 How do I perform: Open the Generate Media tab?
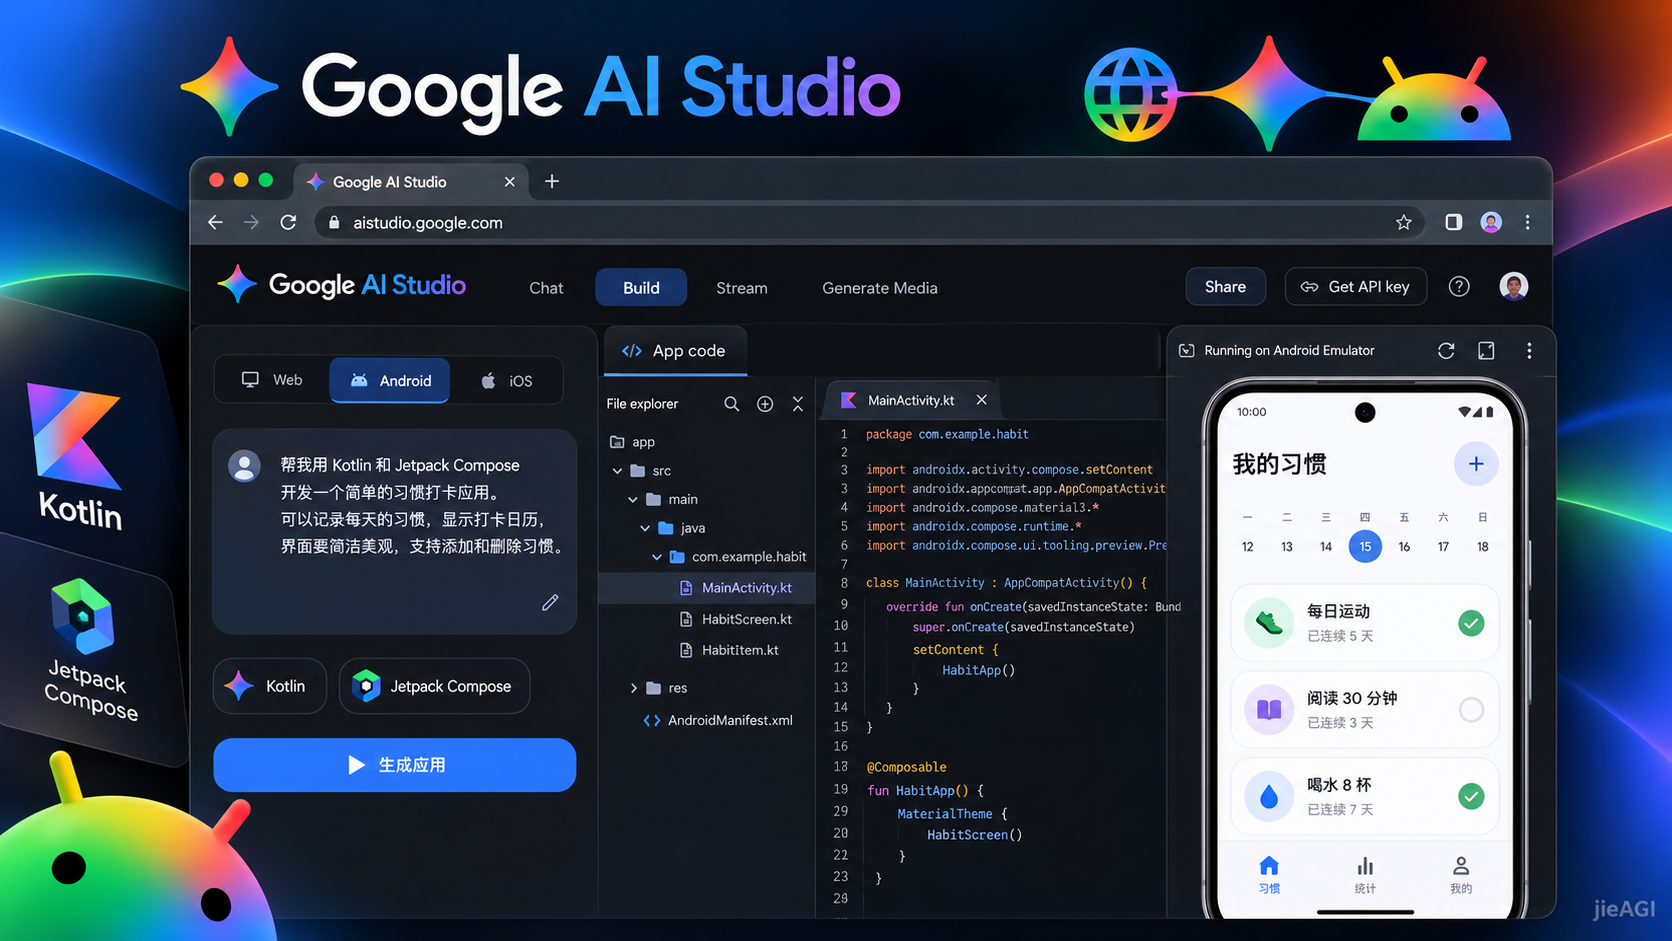(880, 288)
